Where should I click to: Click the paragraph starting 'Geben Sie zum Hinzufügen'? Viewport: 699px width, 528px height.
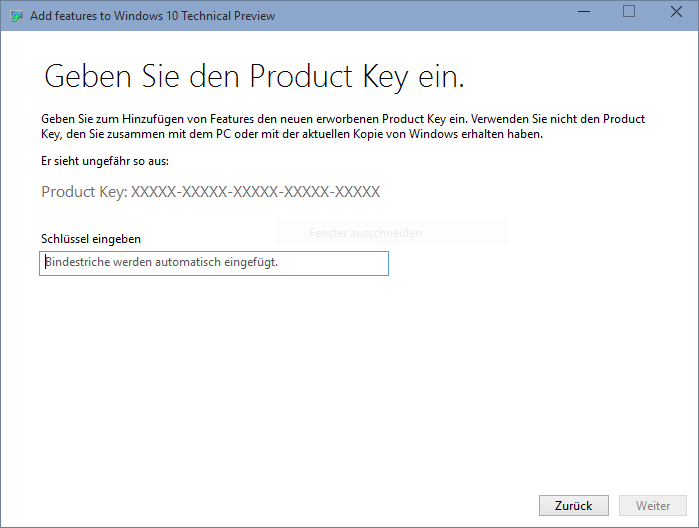click(343, 126)
